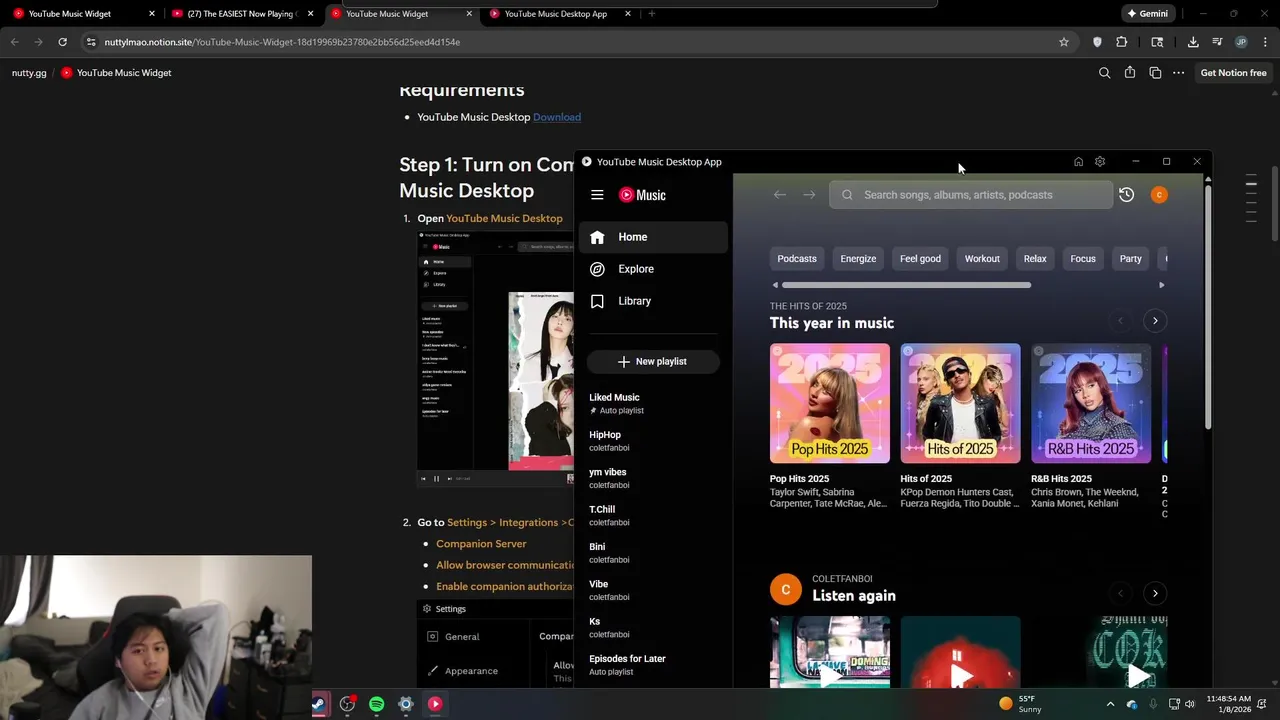Bookmark this page with the star icon

[1064, 42]
